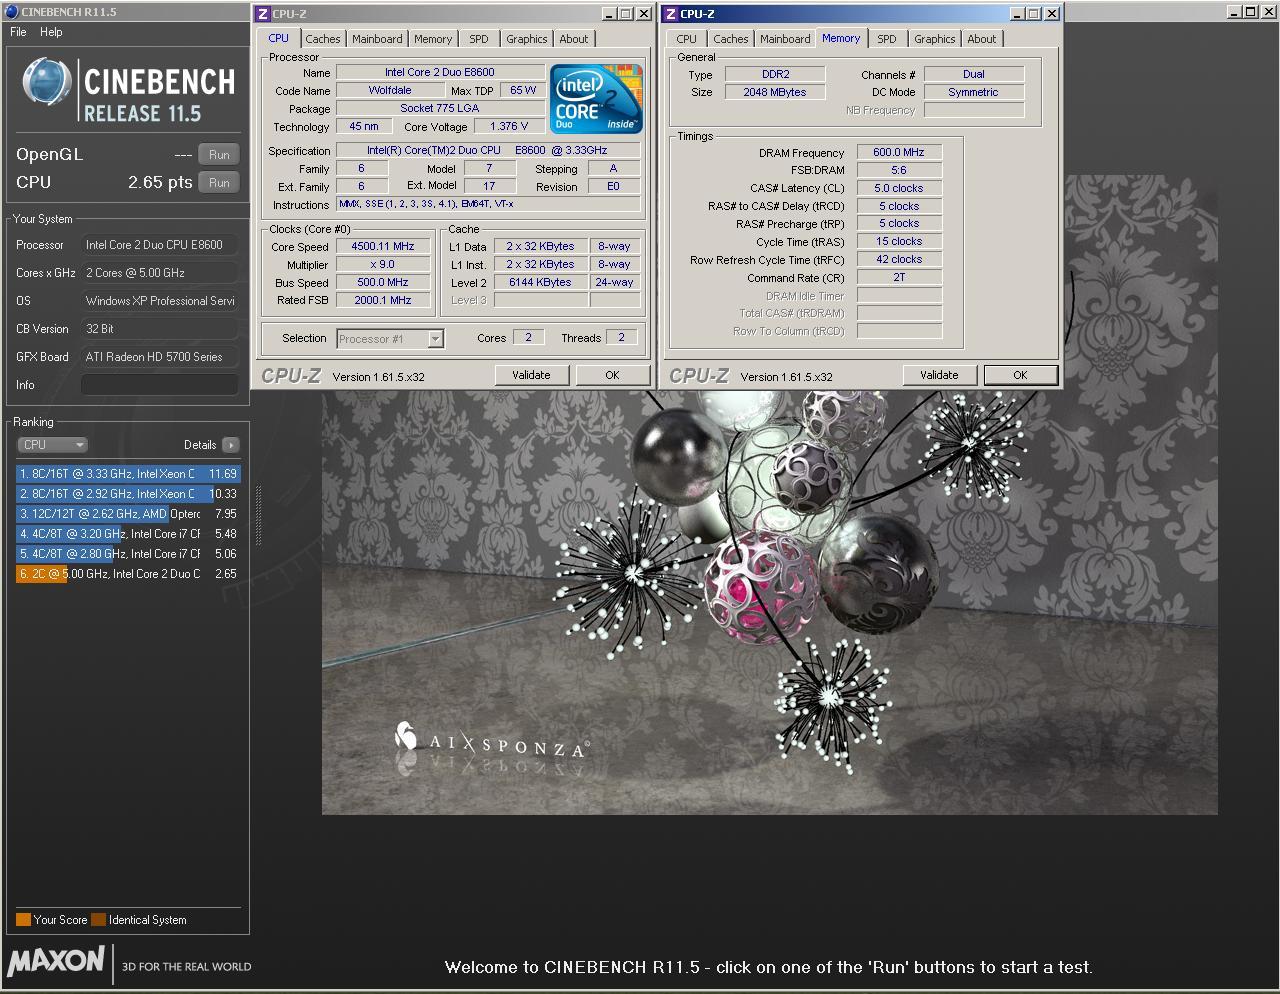Run the OpenGL benchmark
Screen dimensions: 1280x994
tap(219, 155)
